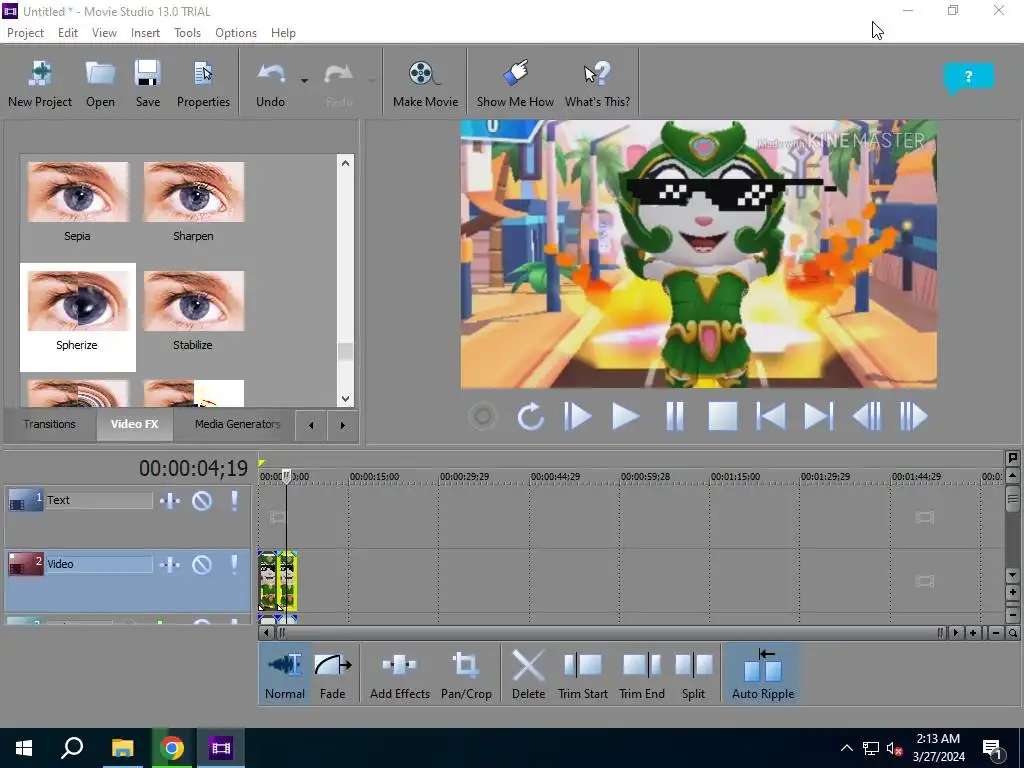Click Make Movie film reel icon
The width and height of the screenshot is (1024, 768).
click(x=424, y=73)
